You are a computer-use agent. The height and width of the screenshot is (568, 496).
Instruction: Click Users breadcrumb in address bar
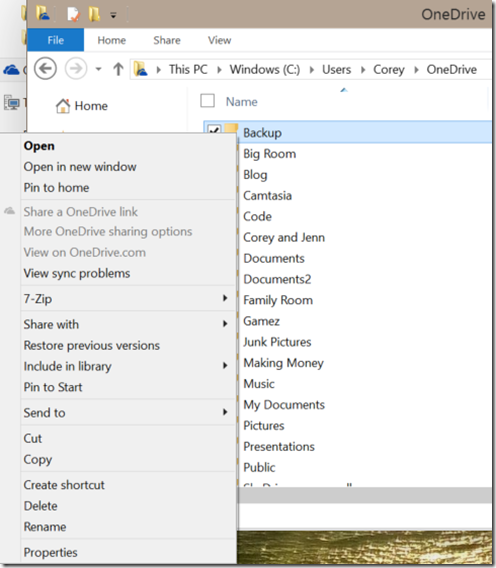(337, 69)
